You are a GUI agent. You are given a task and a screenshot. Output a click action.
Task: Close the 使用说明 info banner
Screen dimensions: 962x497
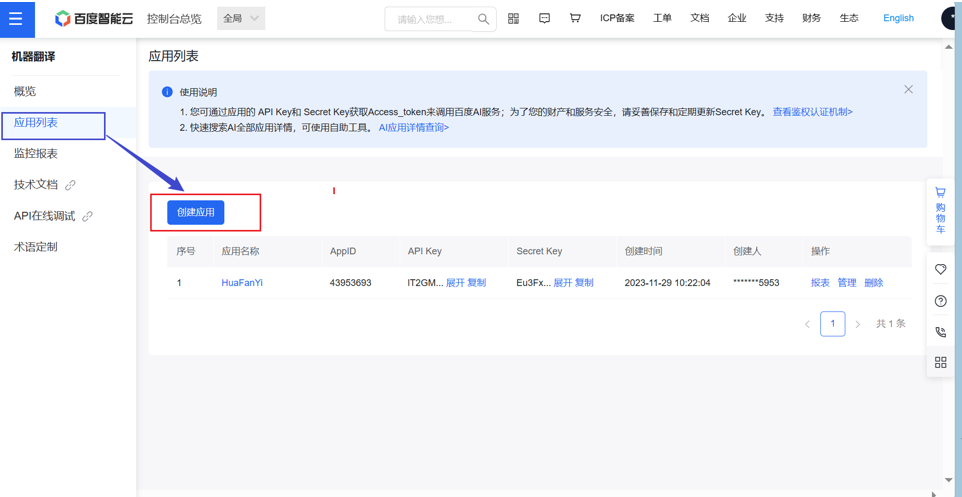tap(909, 90)
